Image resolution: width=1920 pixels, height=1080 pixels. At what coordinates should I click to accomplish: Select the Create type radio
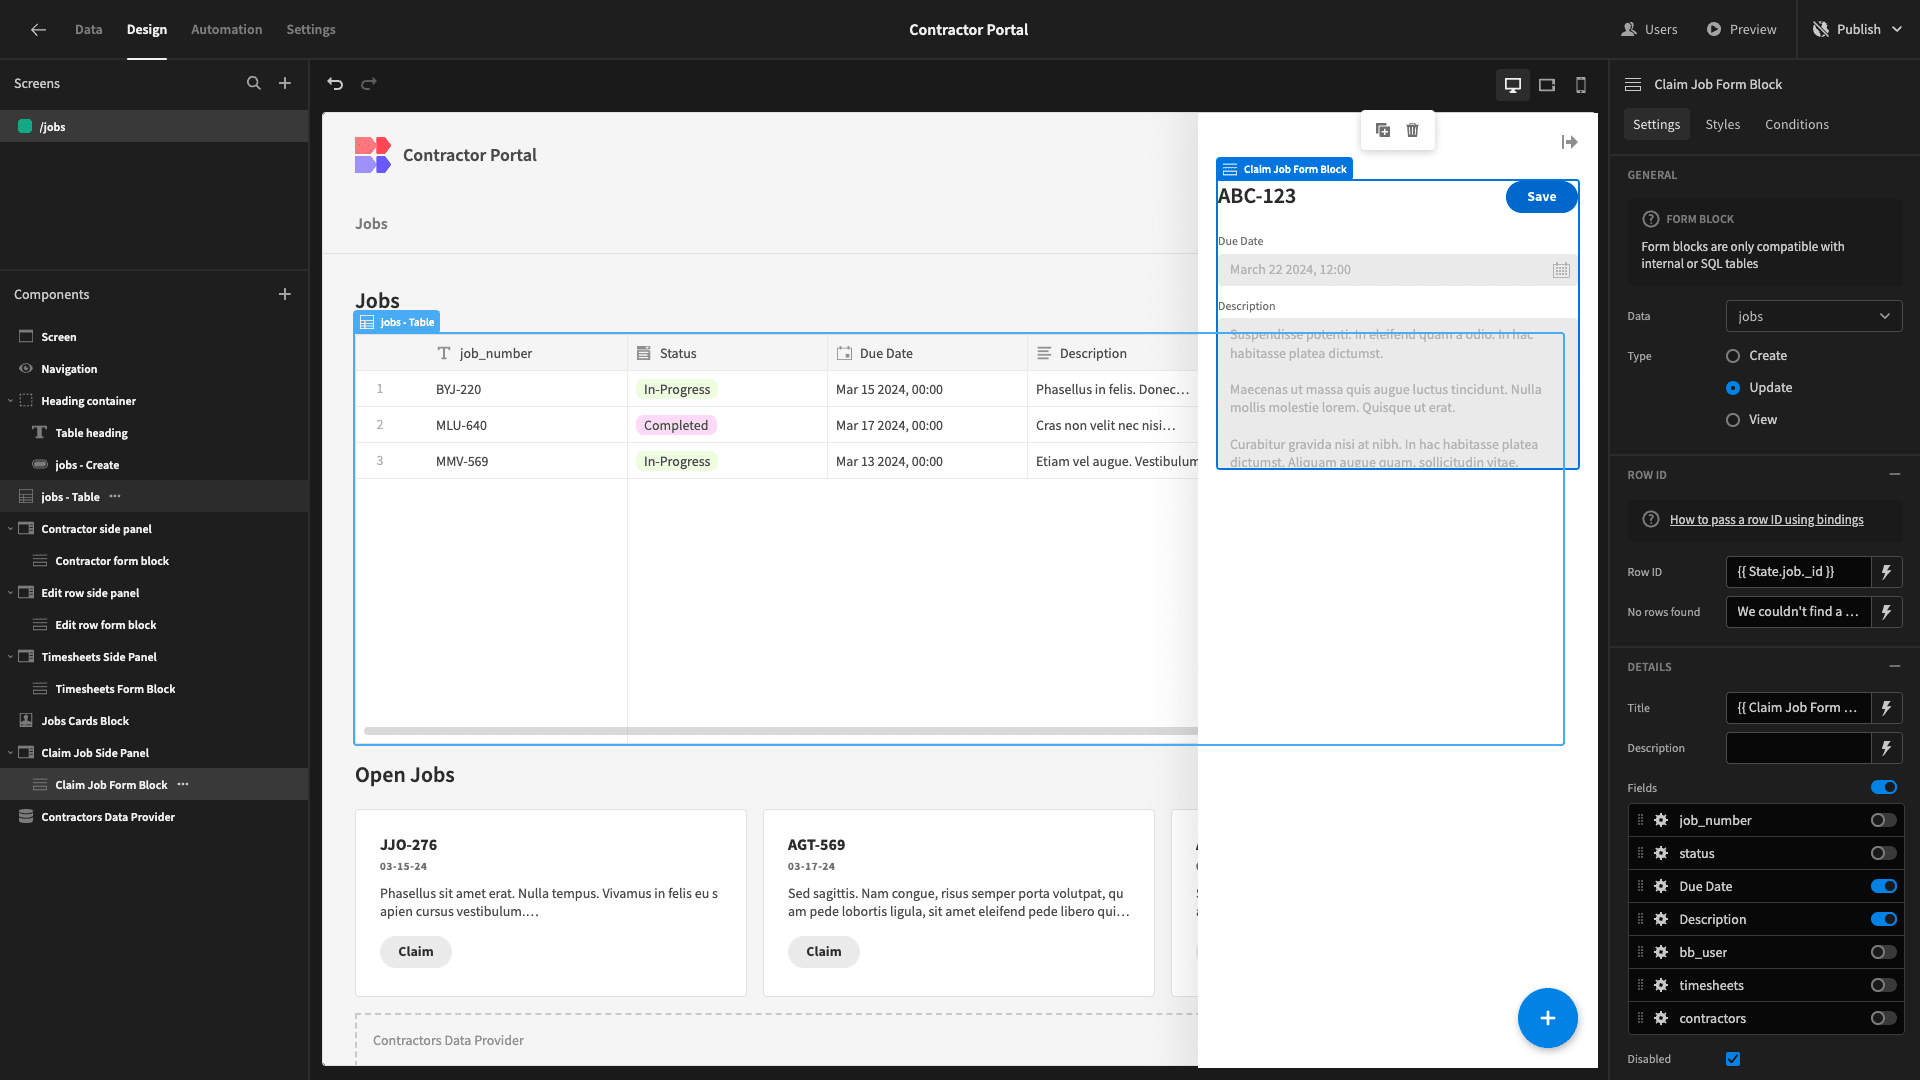[x=1733, y=356]
